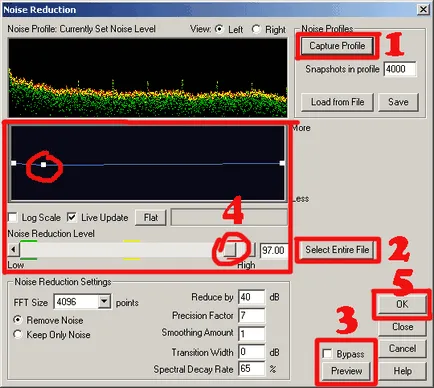Select Left channel view radio button
The width and height of the screenshot is (434, 388).
219,29
